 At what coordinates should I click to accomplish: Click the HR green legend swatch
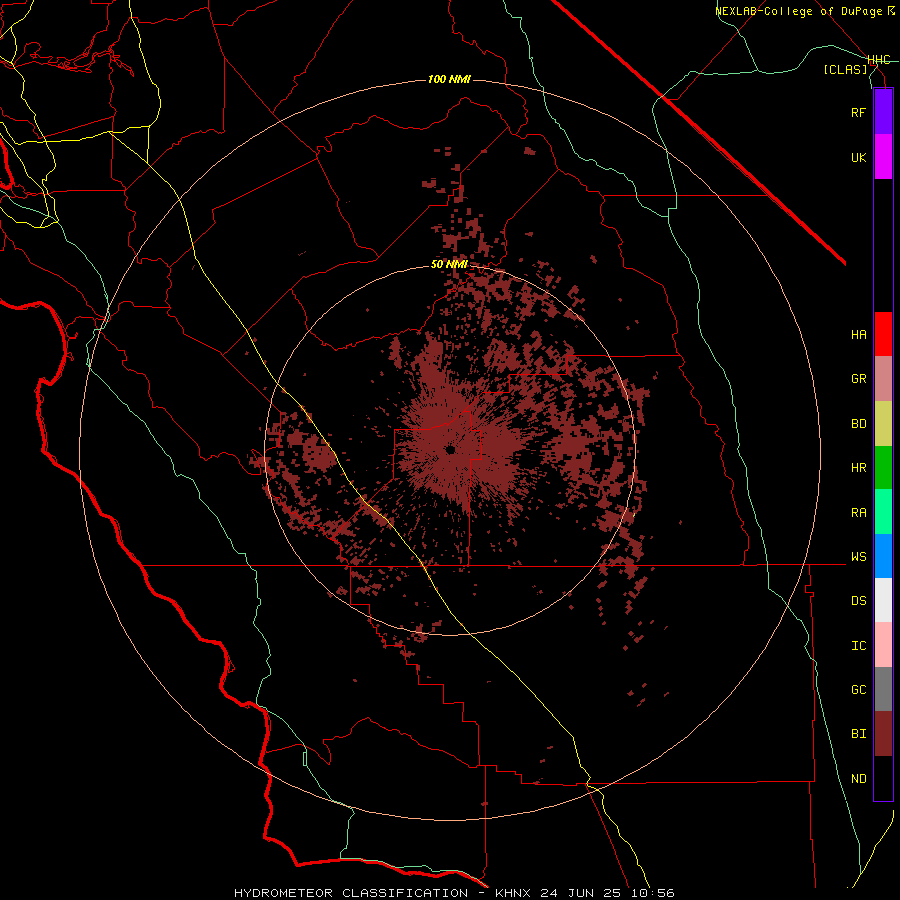pyautogui.click(x=883, y=468)
